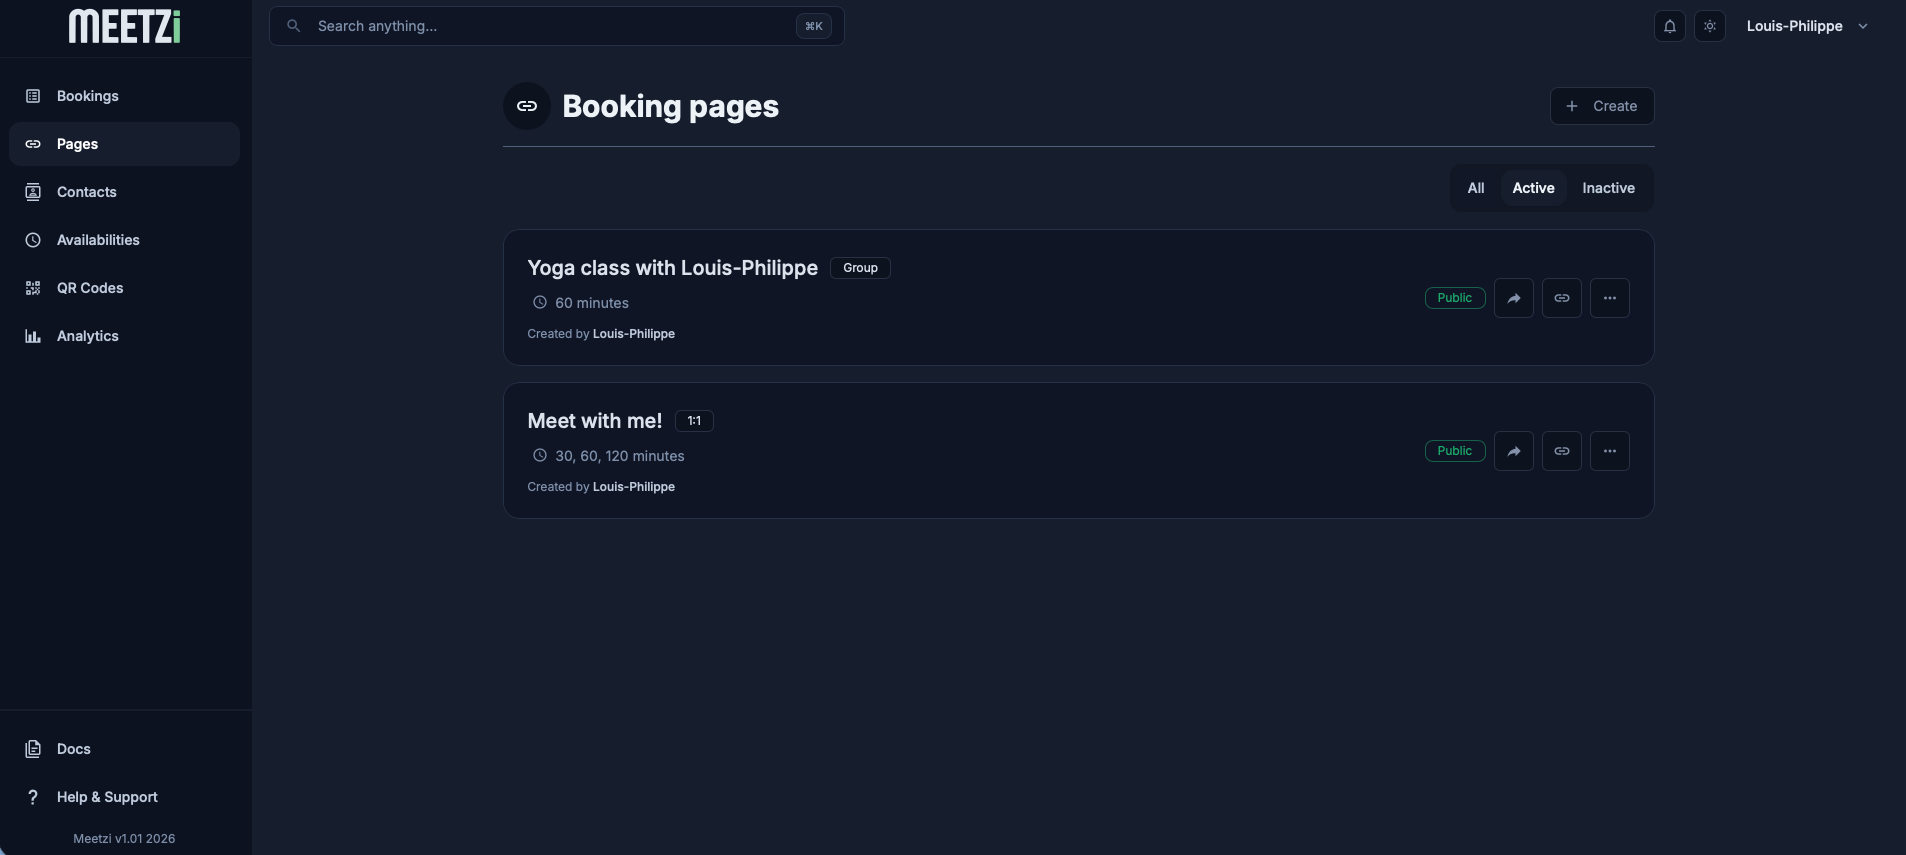This screenshot has width=1906, height=855.
Task: Select Pages in the sidebar
Action: point(124,144)
